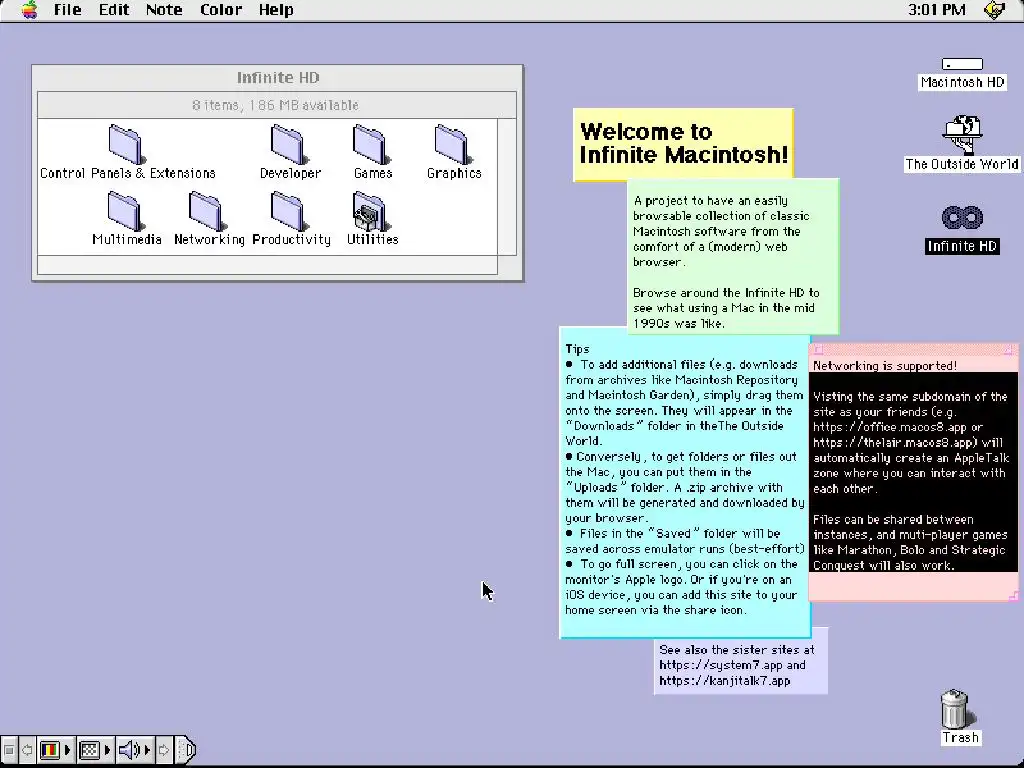Click the pink note's zoom box
Image resolution: width=1024 pixels, height=768 pixels.
coord(1008,350)
